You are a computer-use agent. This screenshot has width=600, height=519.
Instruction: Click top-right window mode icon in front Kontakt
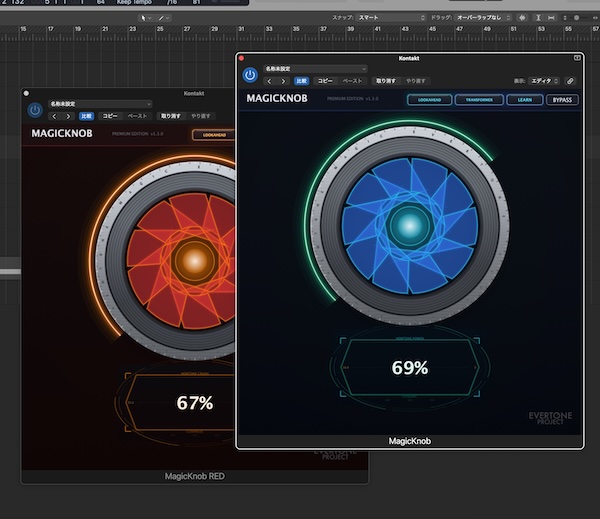pos(577,58)
